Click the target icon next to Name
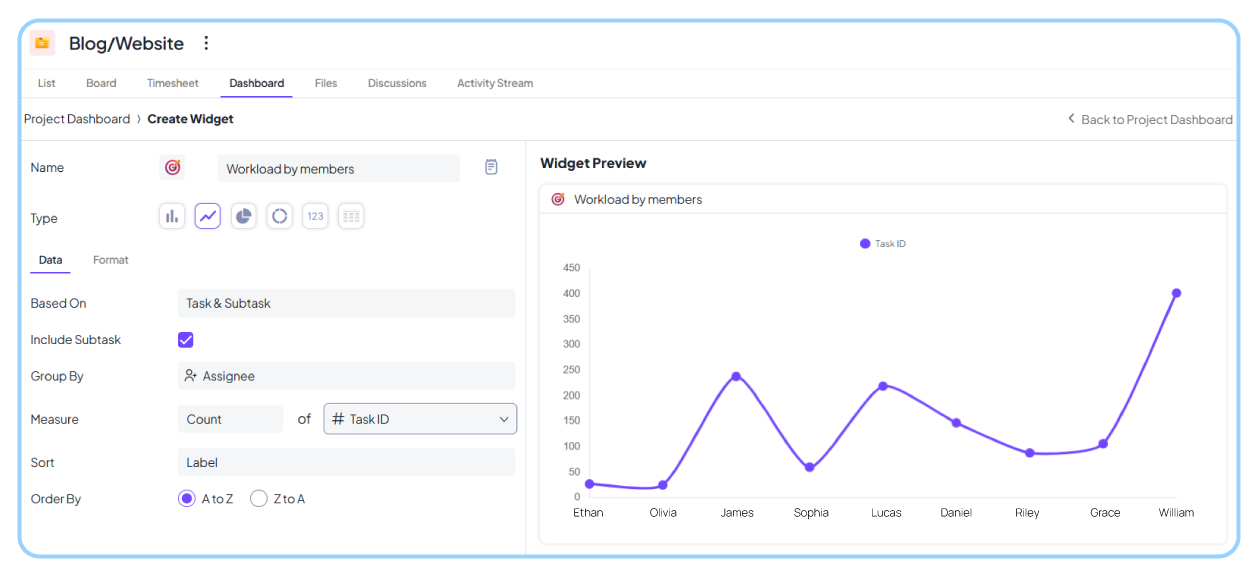The width and height of the screenshot is (1258, 577). 172,168
